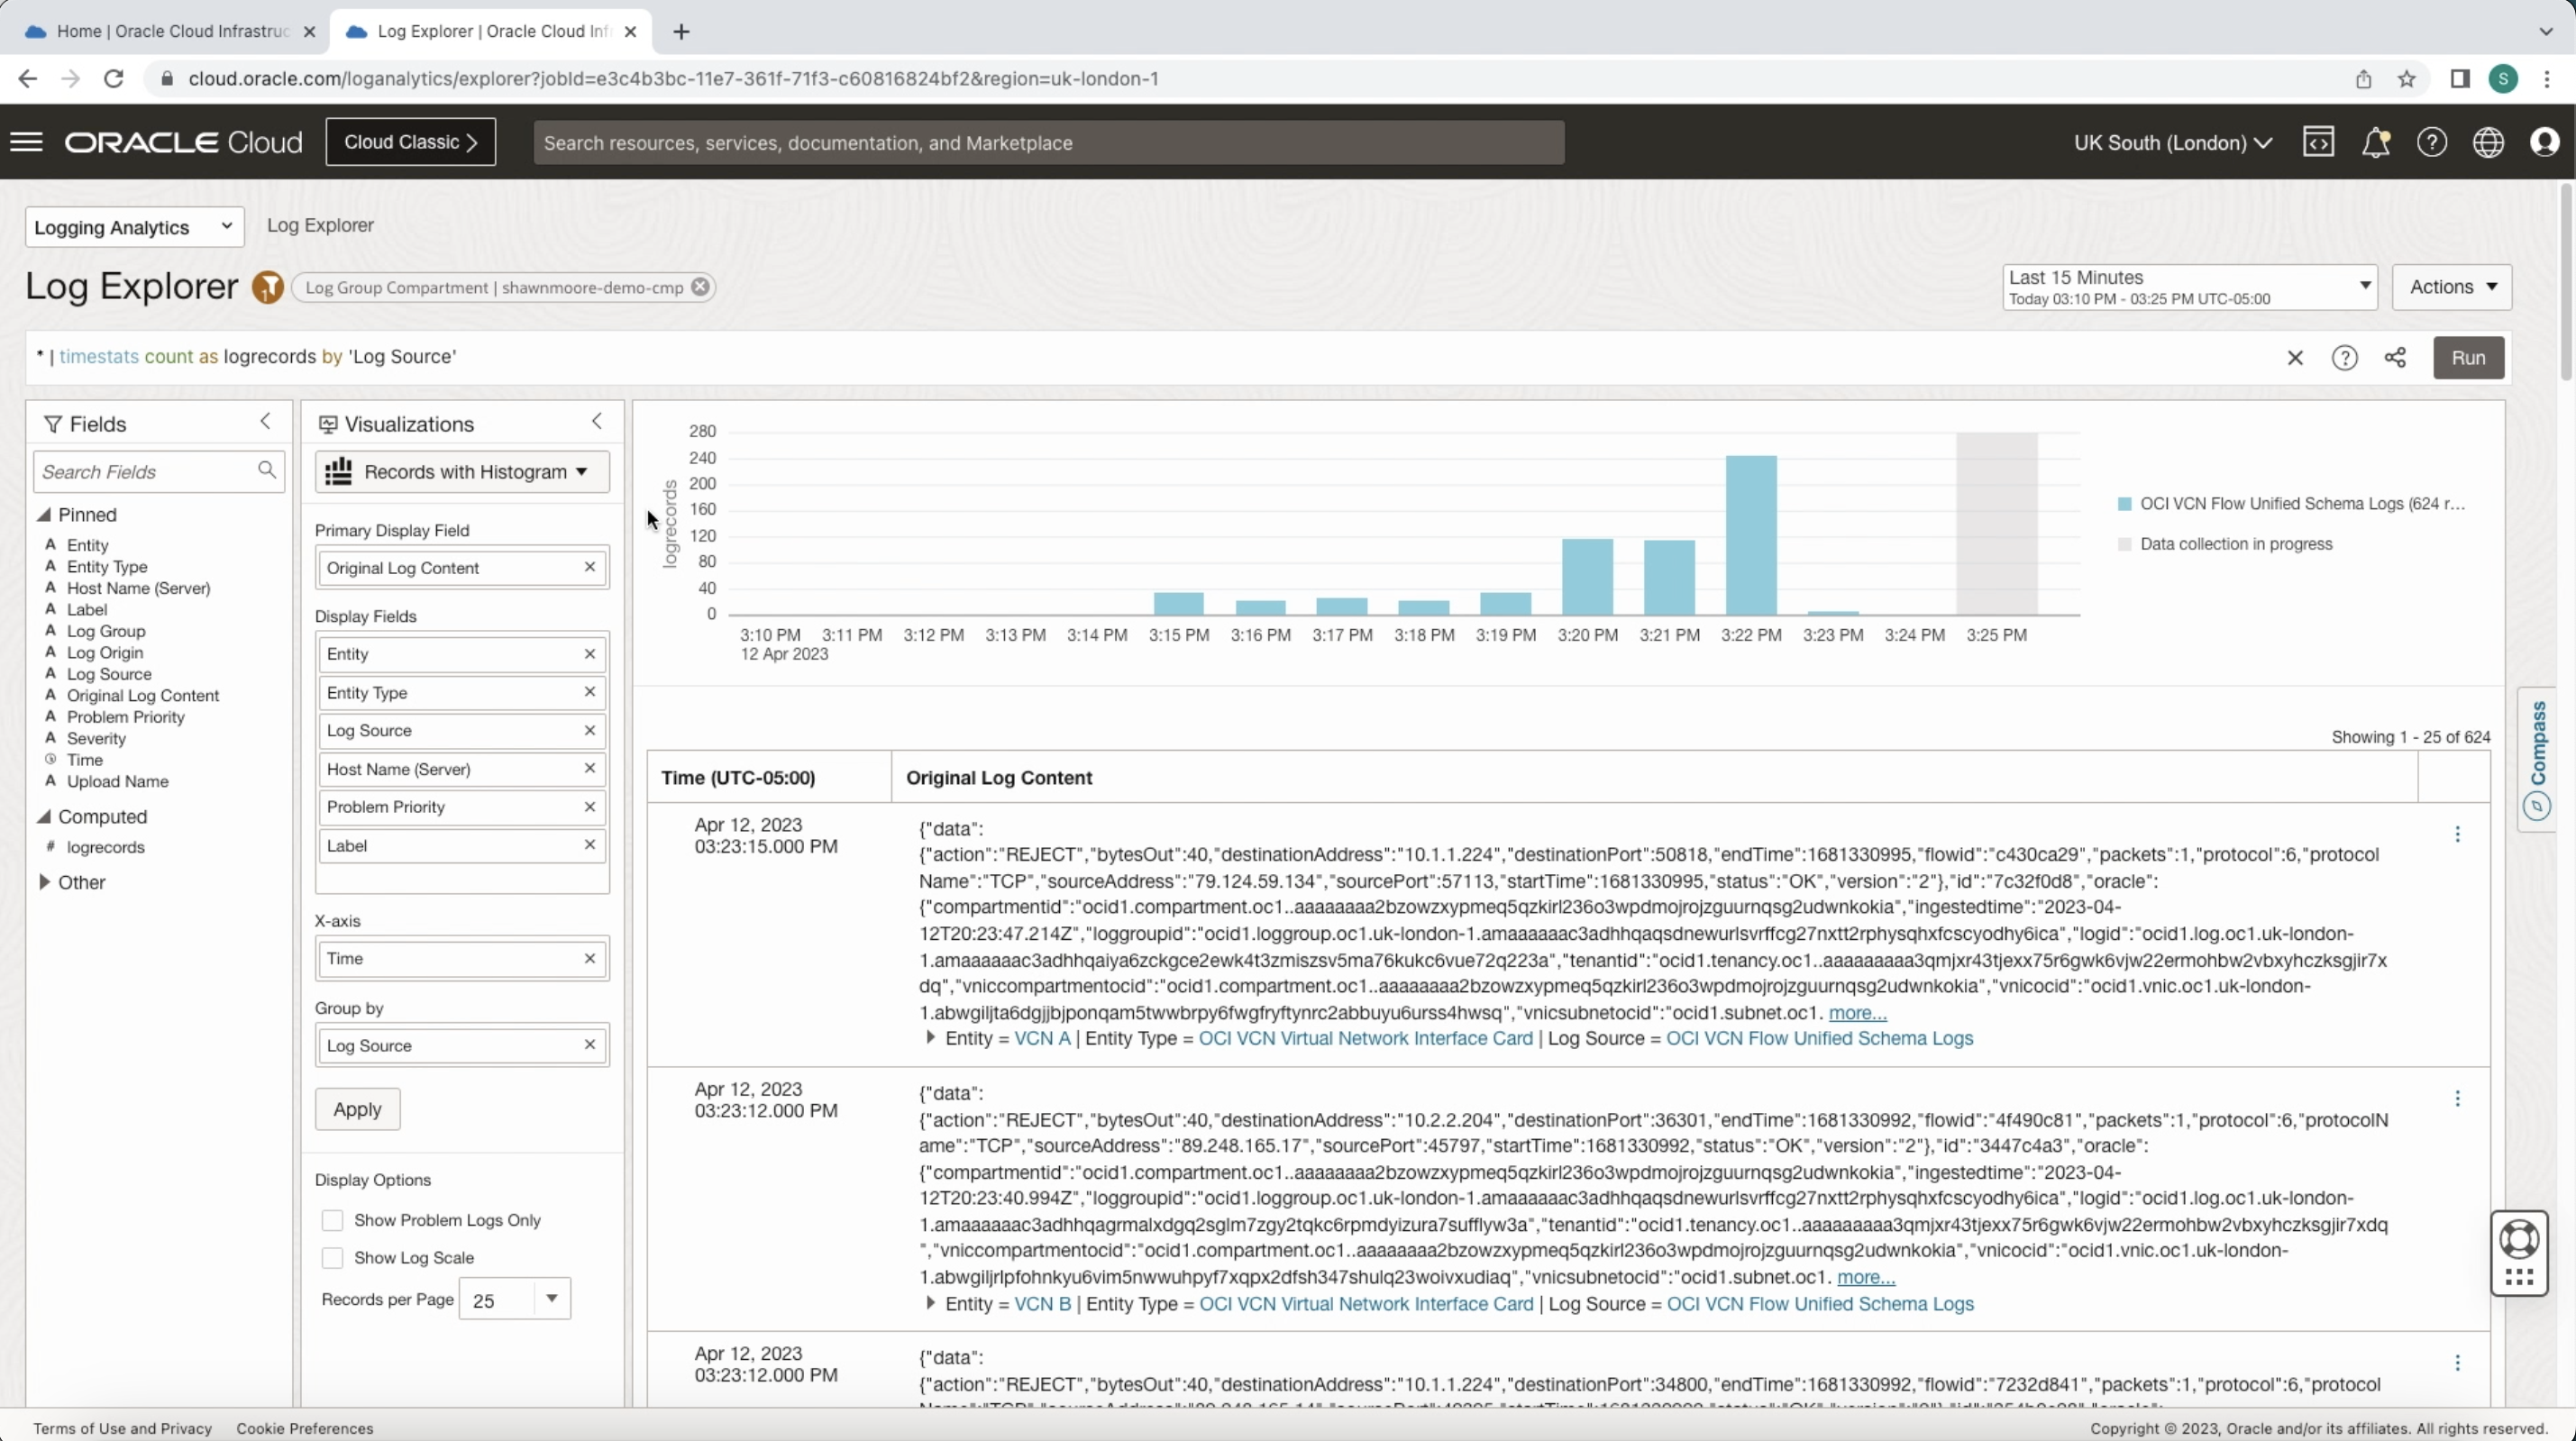Open the user profile avatar icon

[x=2545, y=142]
